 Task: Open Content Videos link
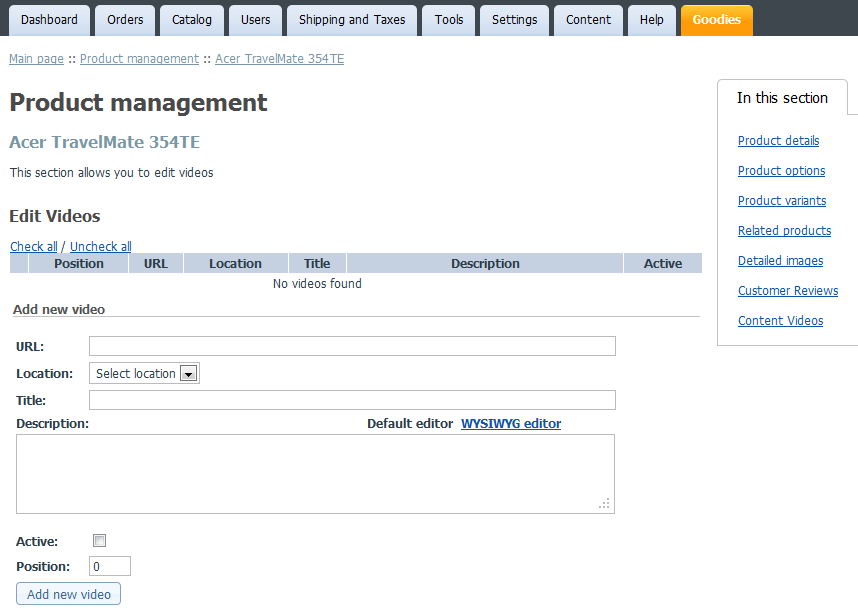click(780, 321)
